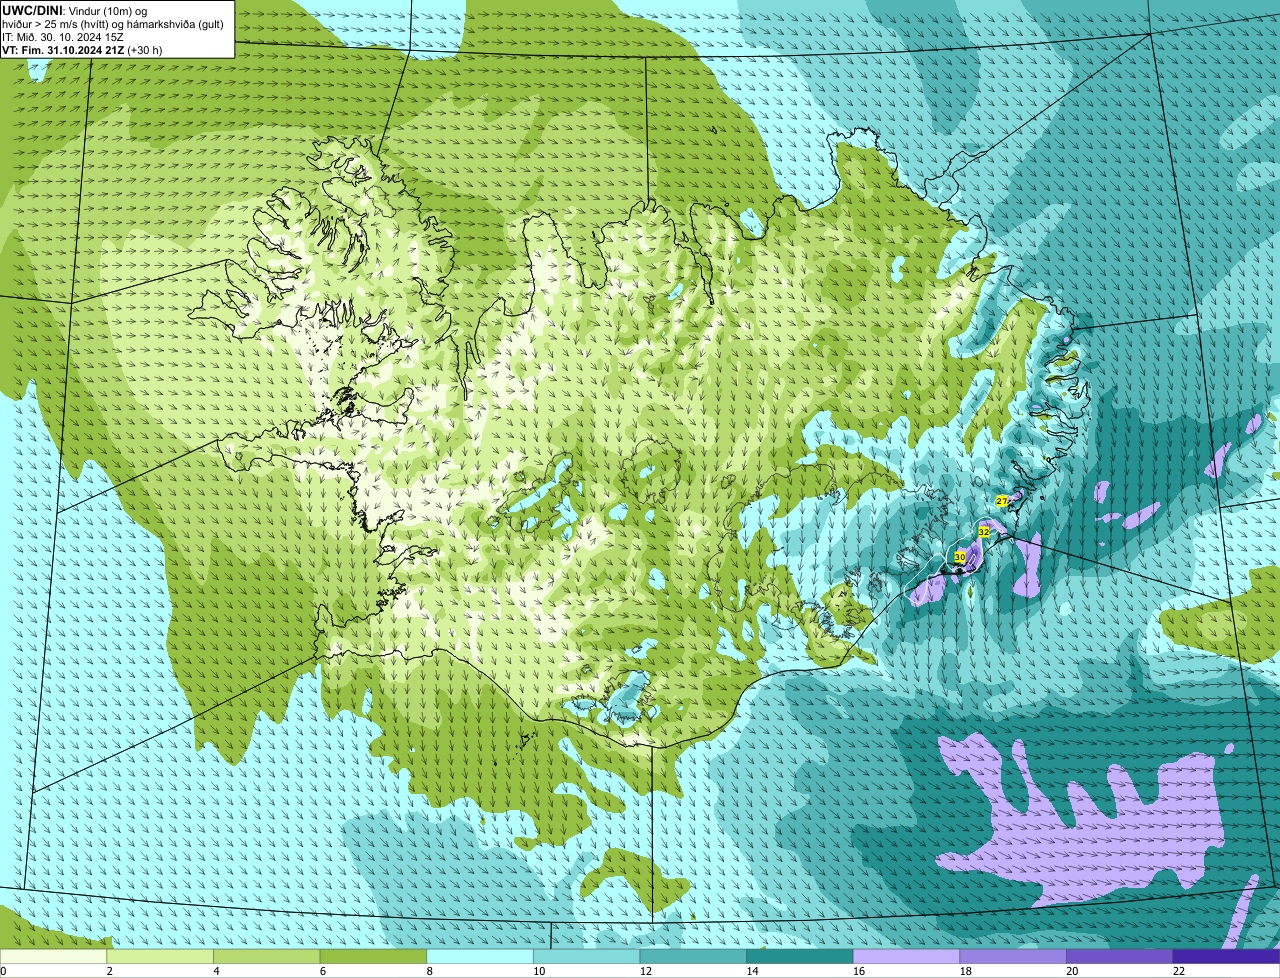The image size is (1280, 978).
Task: Select the 8–10 m/s pale cyan swatch
Action: [480, 956]
